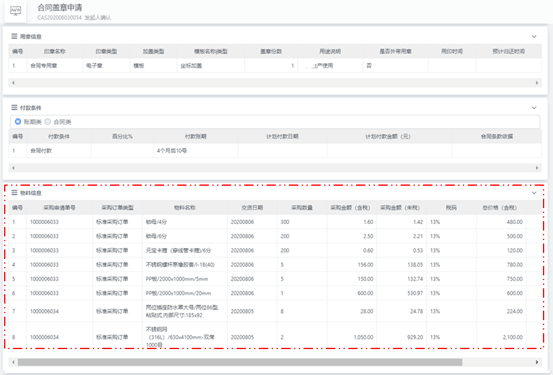Collapse the 物料信息 section chevron
The width and height of the screenshot is (553, 375).
tap(534, 193)
